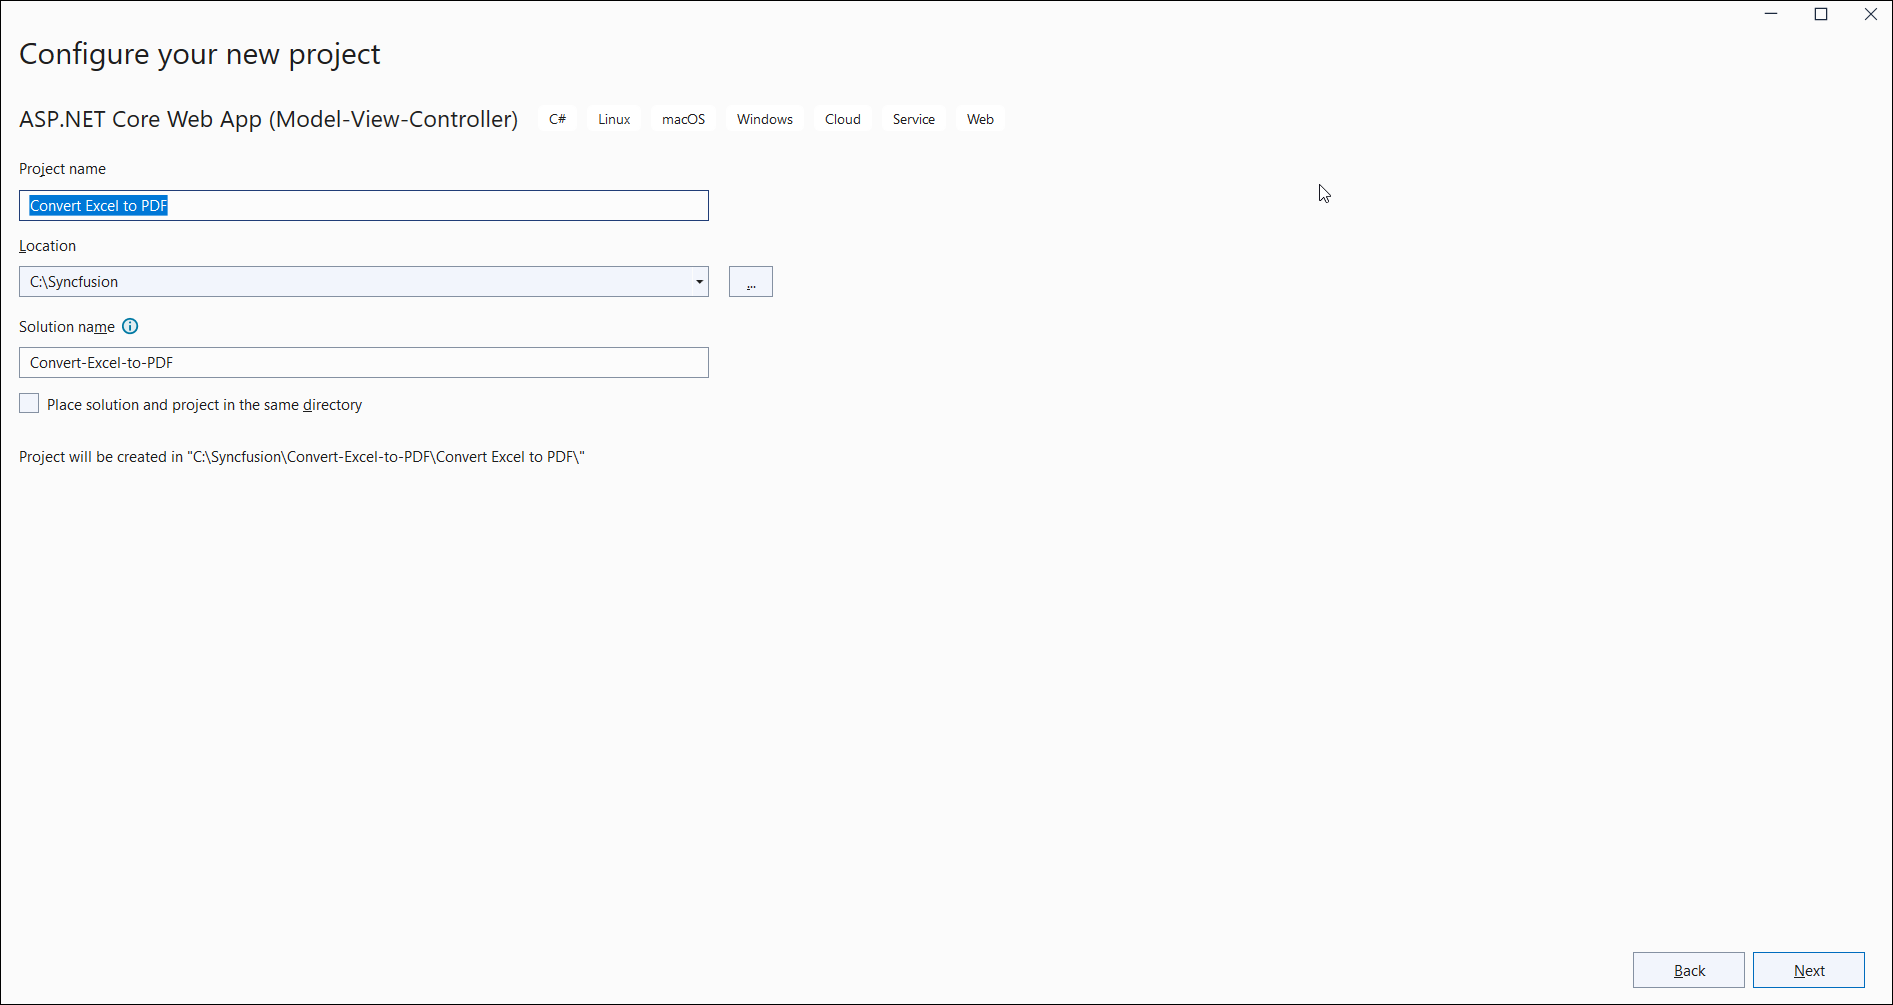
Task: Select the Web tag
Action: (980, 119)
